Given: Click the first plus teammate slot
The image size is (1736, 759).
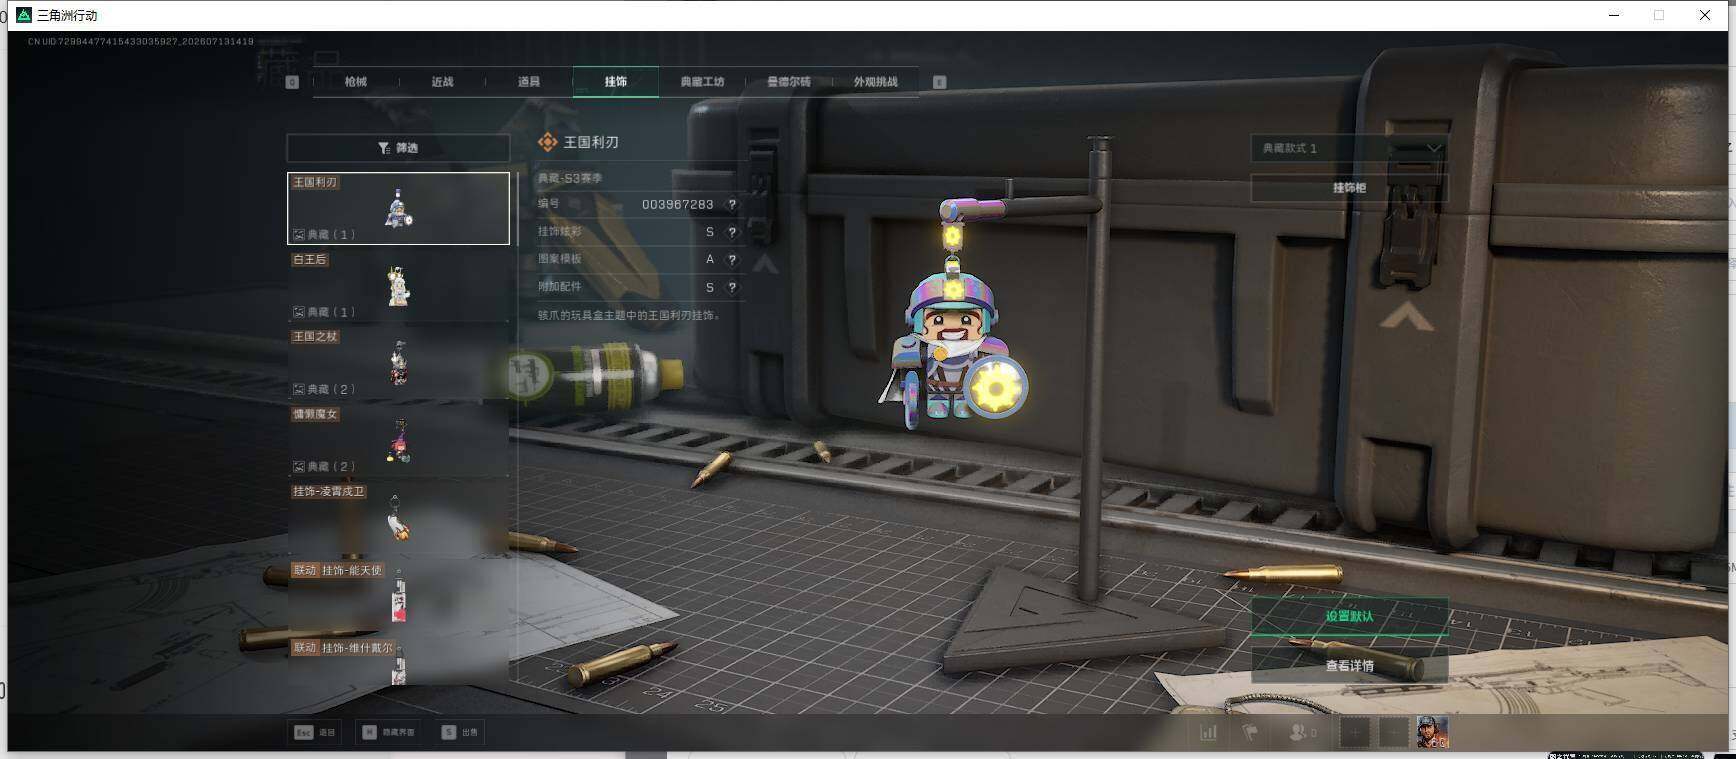Looking at the screenshot, I should (x=1355, y=732).
